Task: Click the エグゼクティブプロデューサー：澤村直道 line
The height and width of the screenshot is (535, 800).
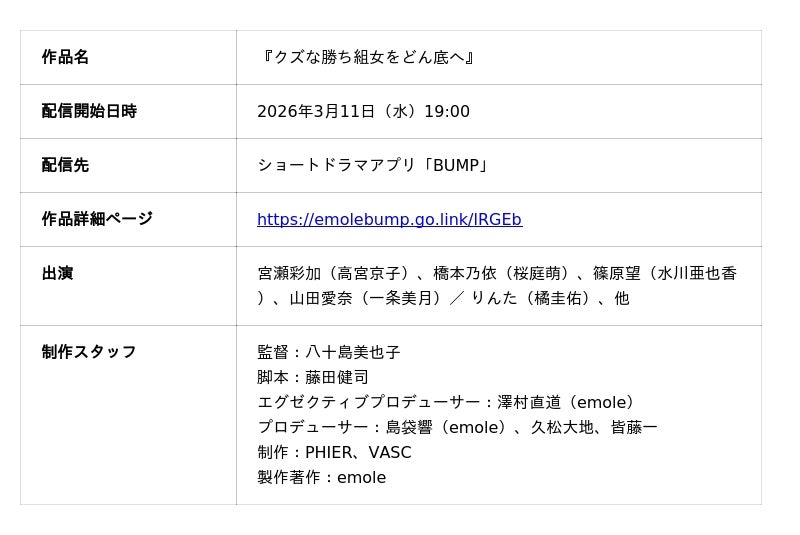Action: [x=446, y=402]
